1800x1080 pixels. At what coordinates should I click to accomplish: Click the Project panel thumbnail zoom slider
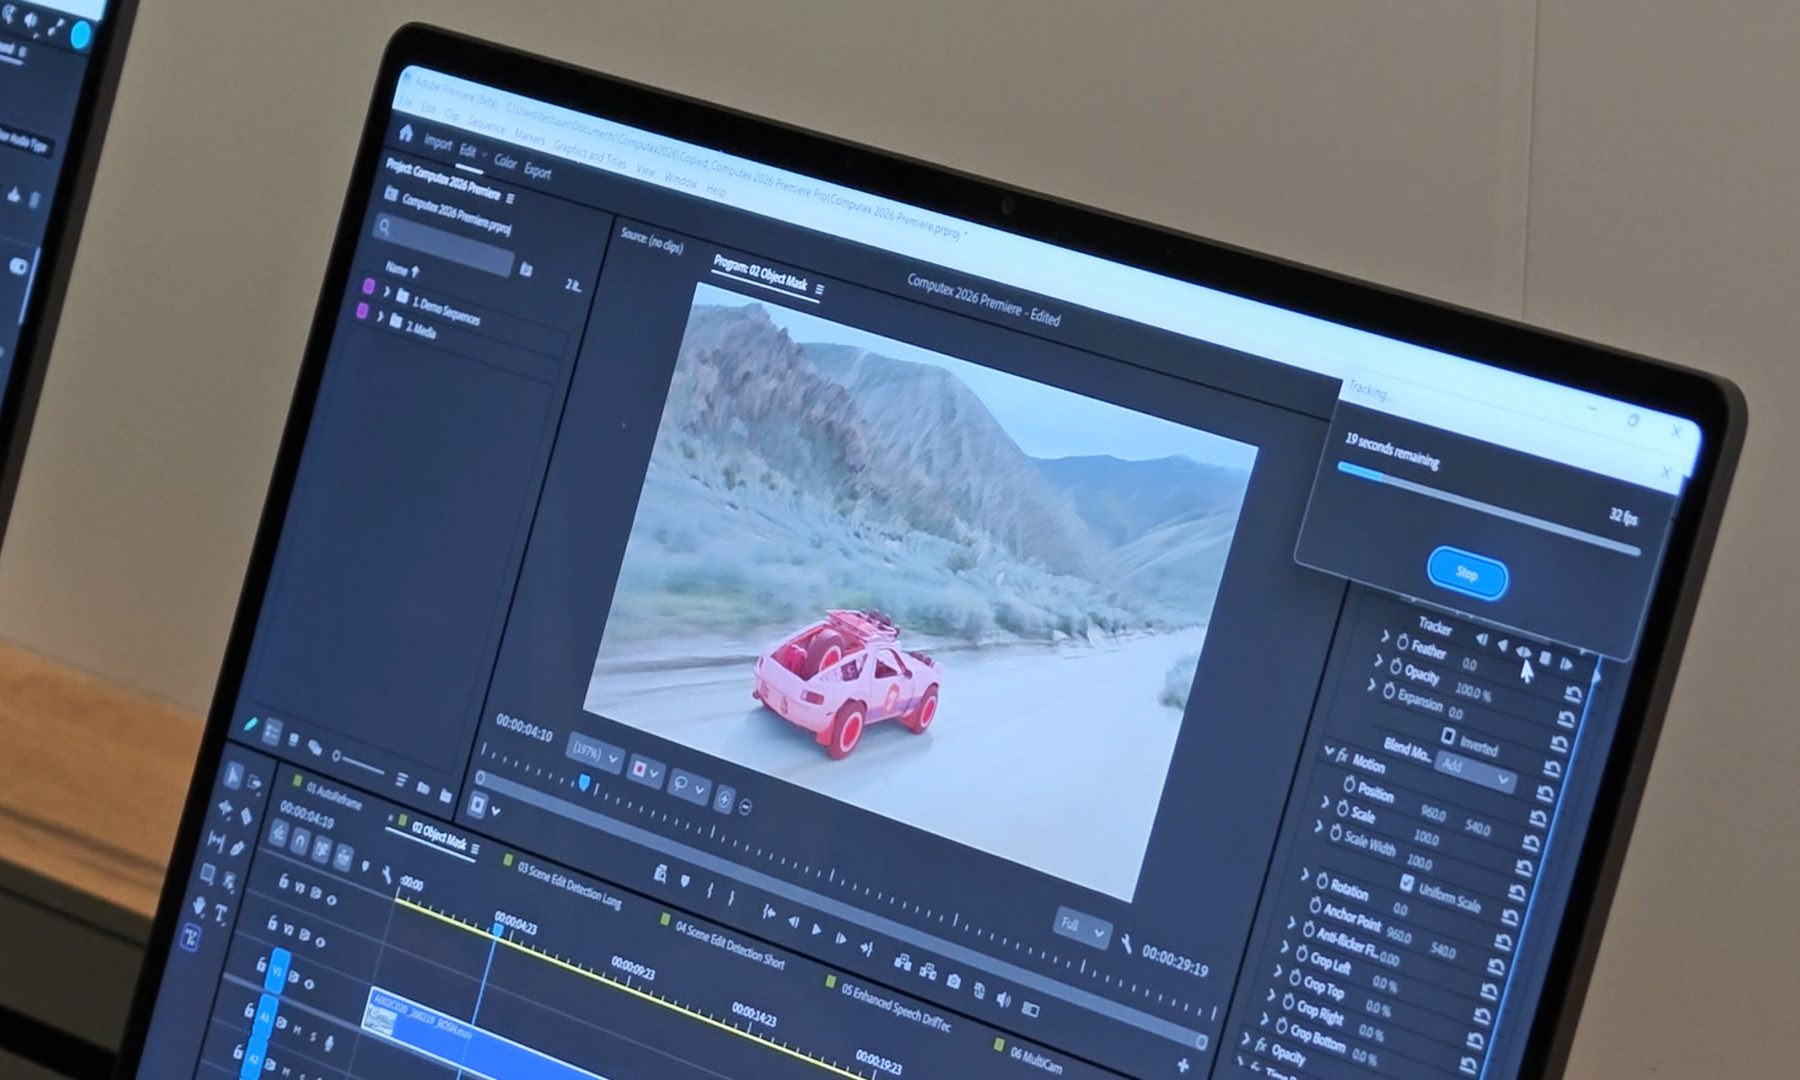[360, 765]
